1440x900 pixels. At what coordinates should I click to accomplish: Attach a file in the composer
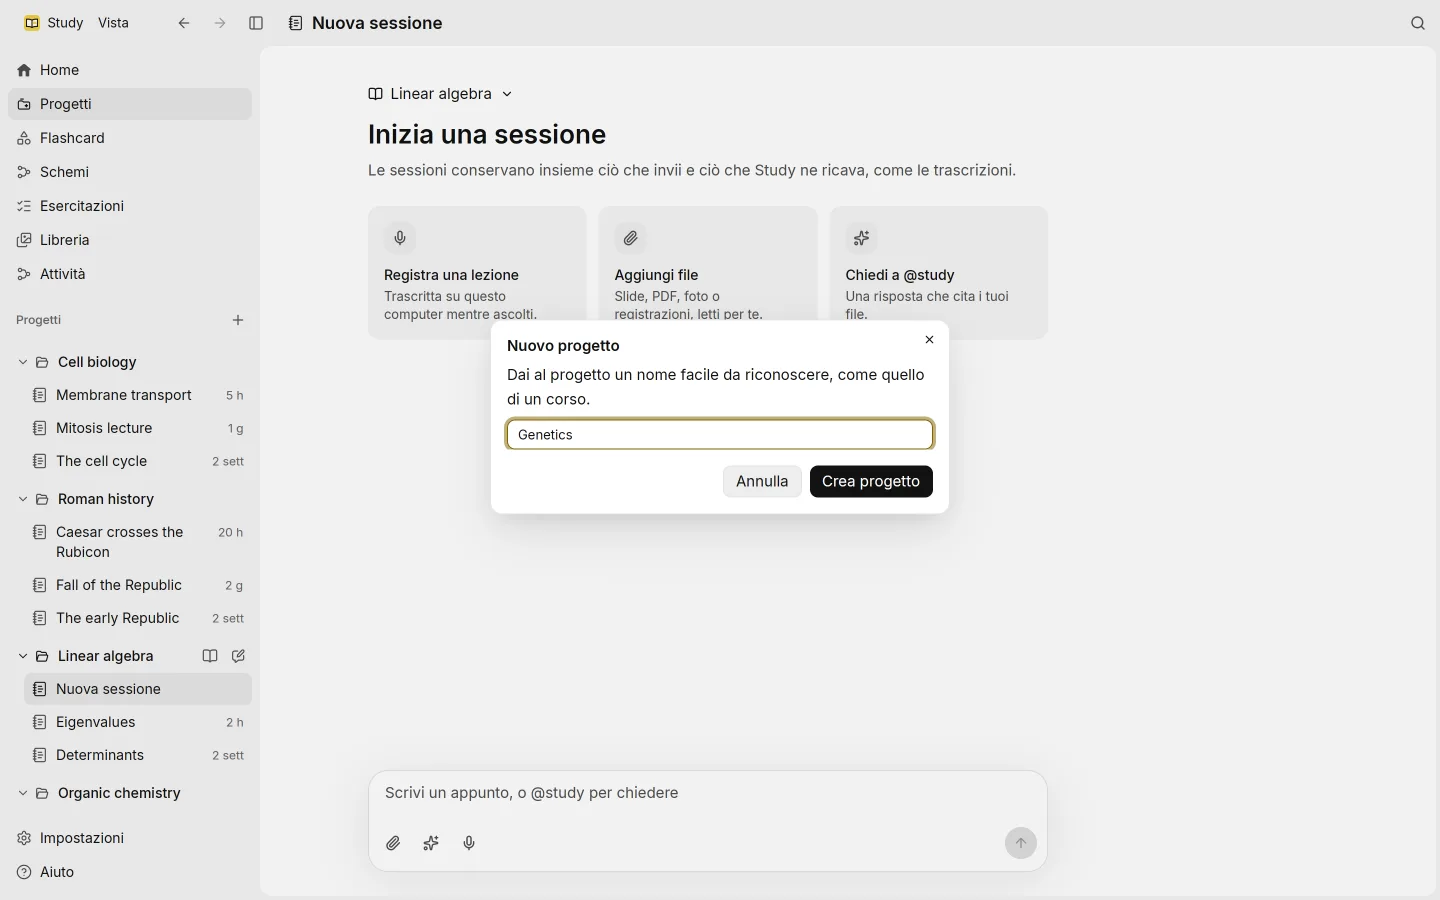tap(393, 843)
